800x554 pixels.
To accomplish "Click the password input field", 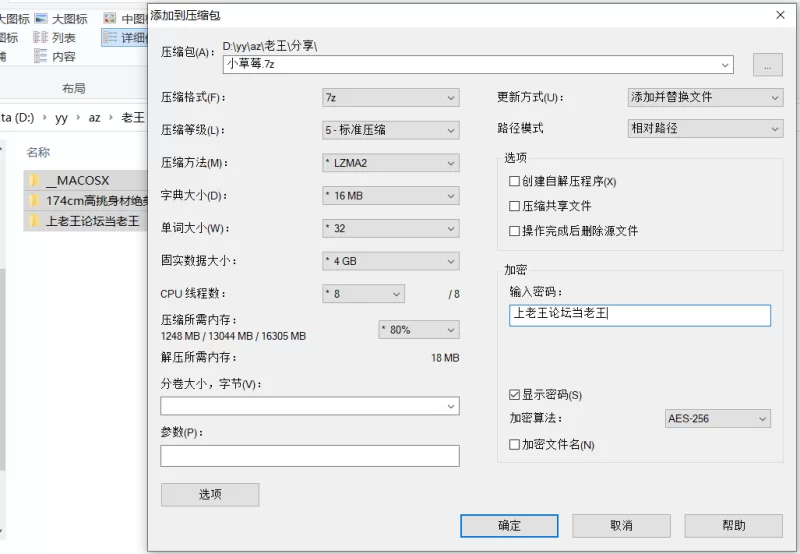I will 640,315.
